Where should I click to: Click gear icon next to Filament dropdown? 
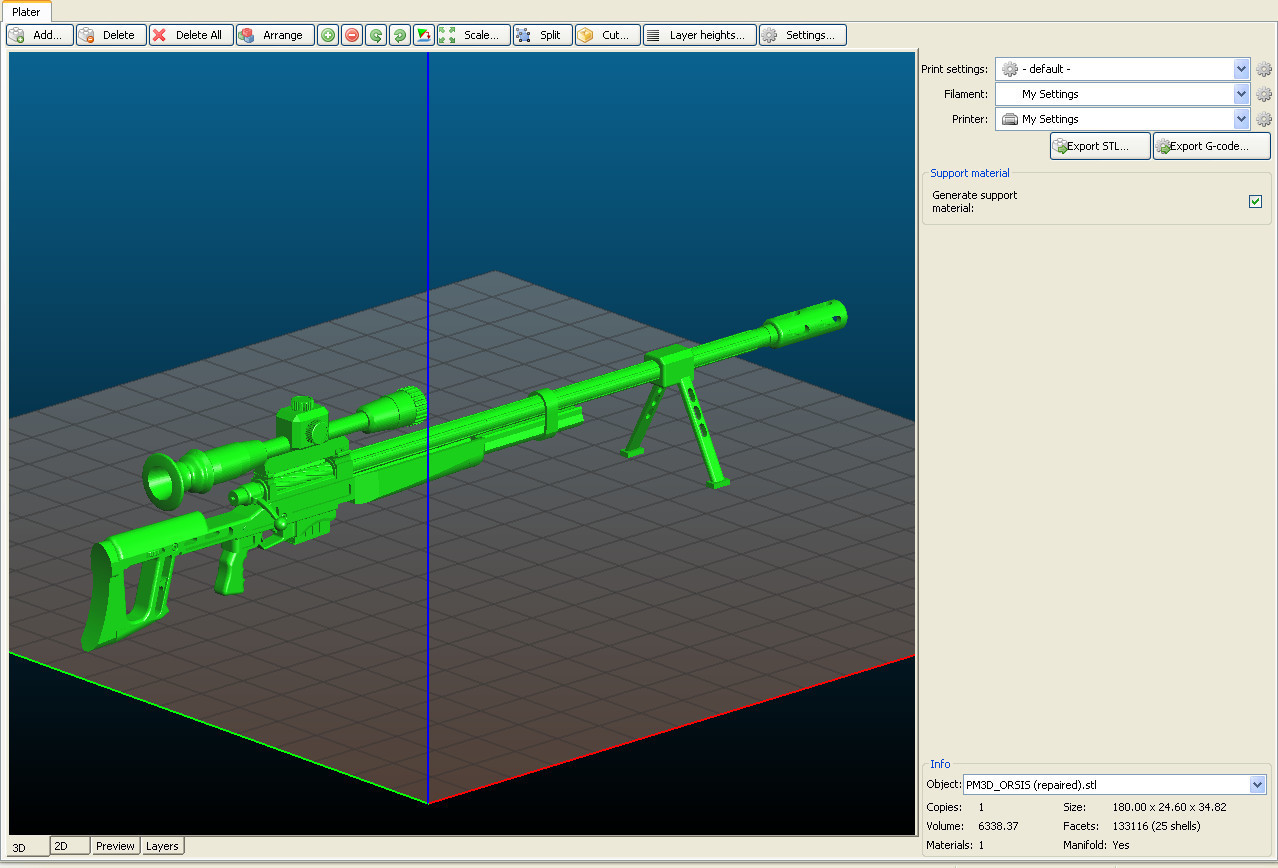click(1264, 94)
